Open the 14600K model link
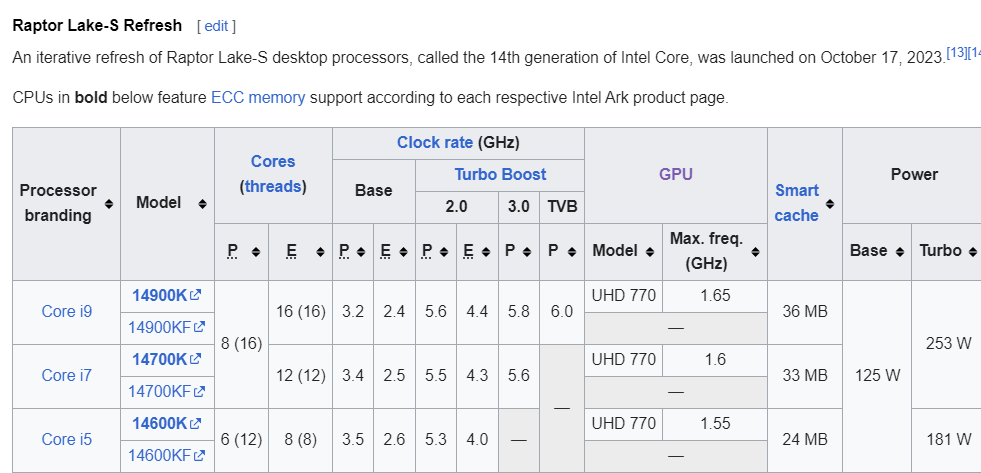The image size is (981, 473). click(160, 424)
